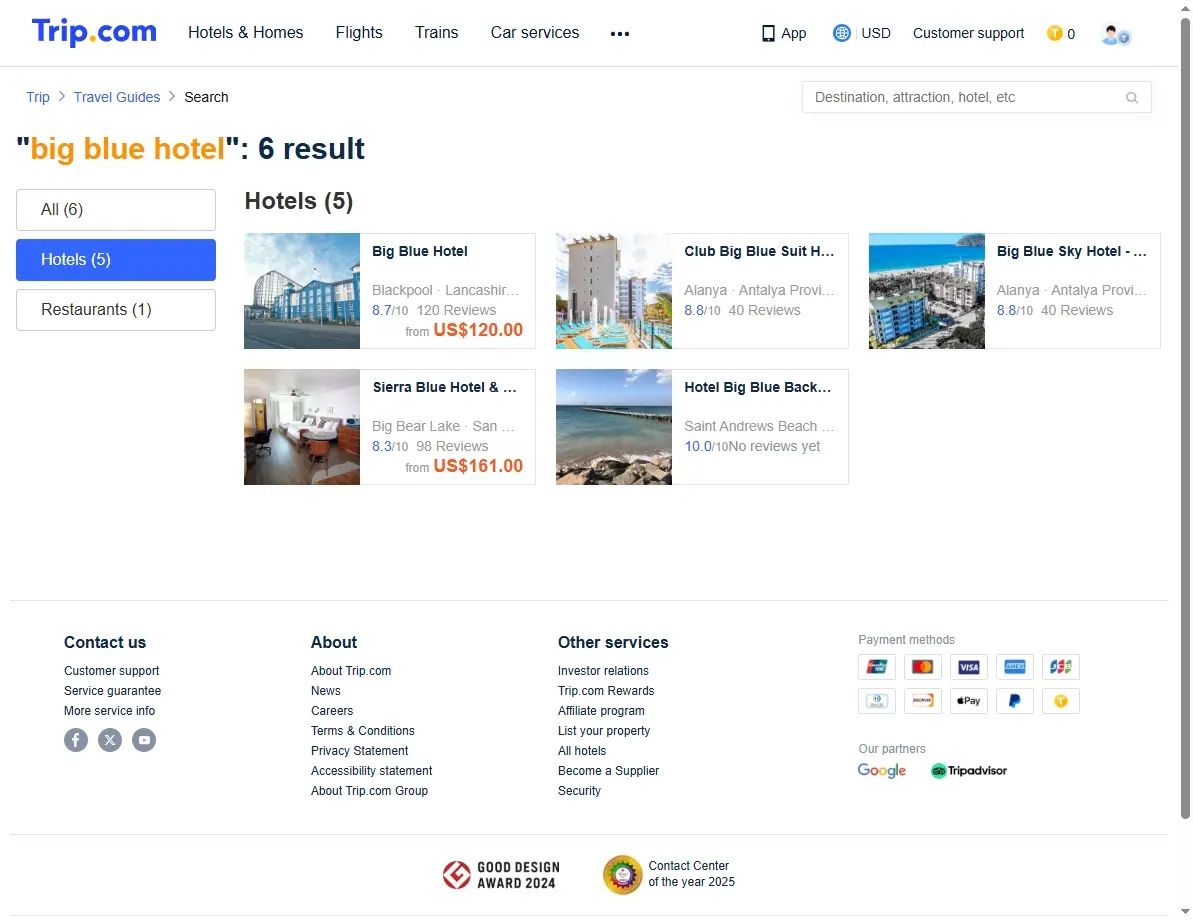Open the more navigation ellipsis menu

click(619, 33)
